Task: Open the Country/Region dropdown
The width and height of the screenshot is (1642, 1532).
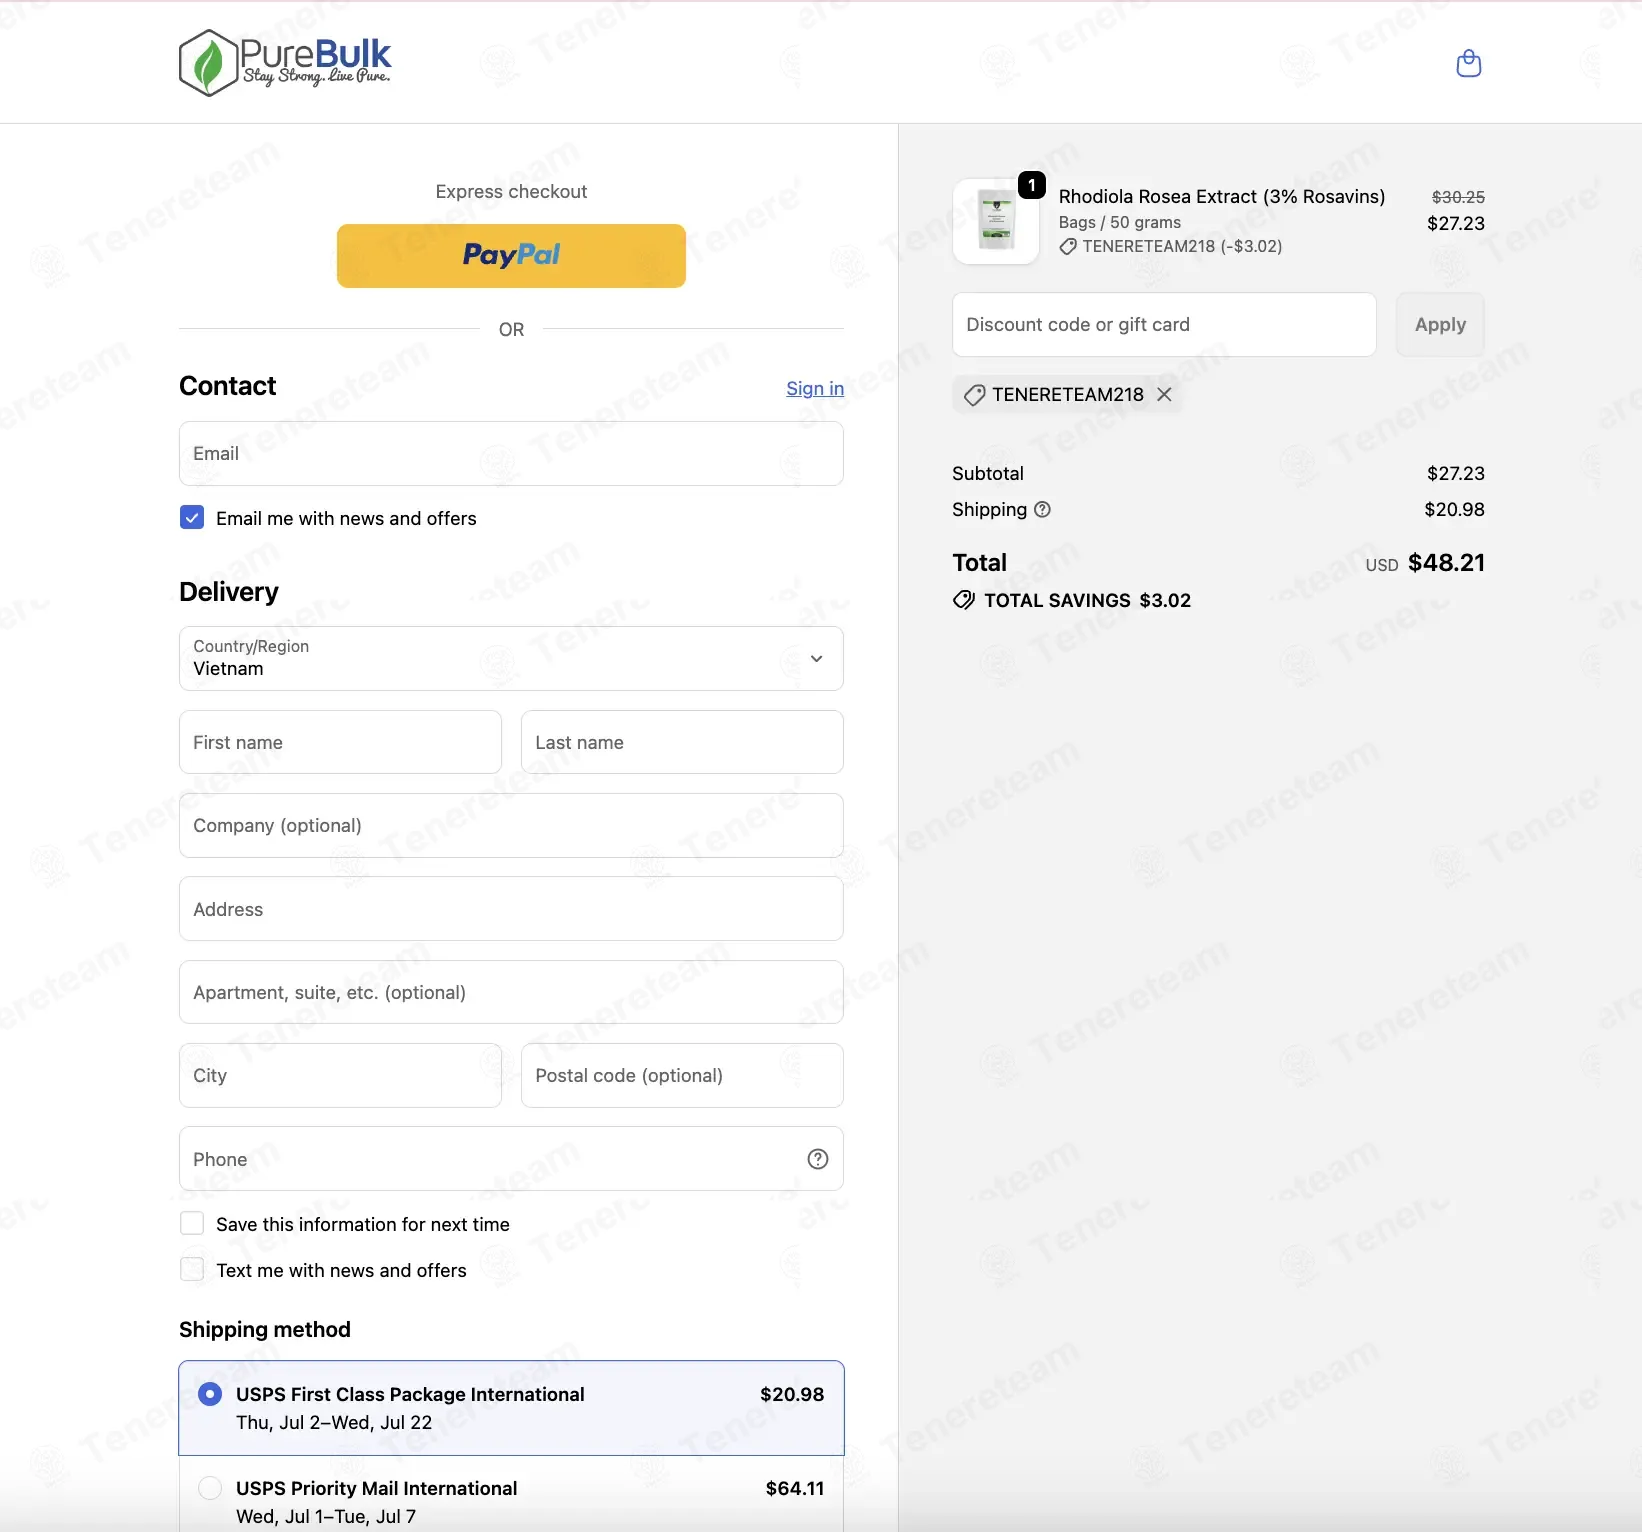Action: (x=511, y=658)
